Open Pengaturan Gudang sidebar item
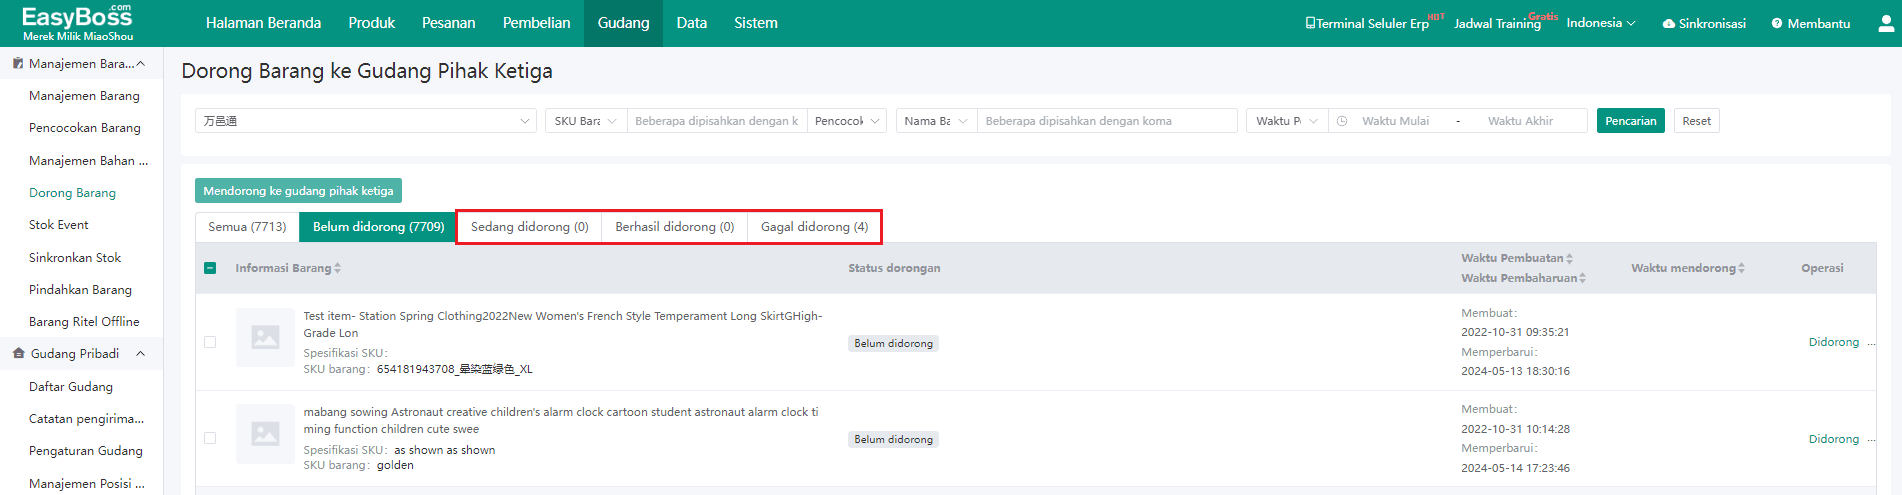 (86, 451)
